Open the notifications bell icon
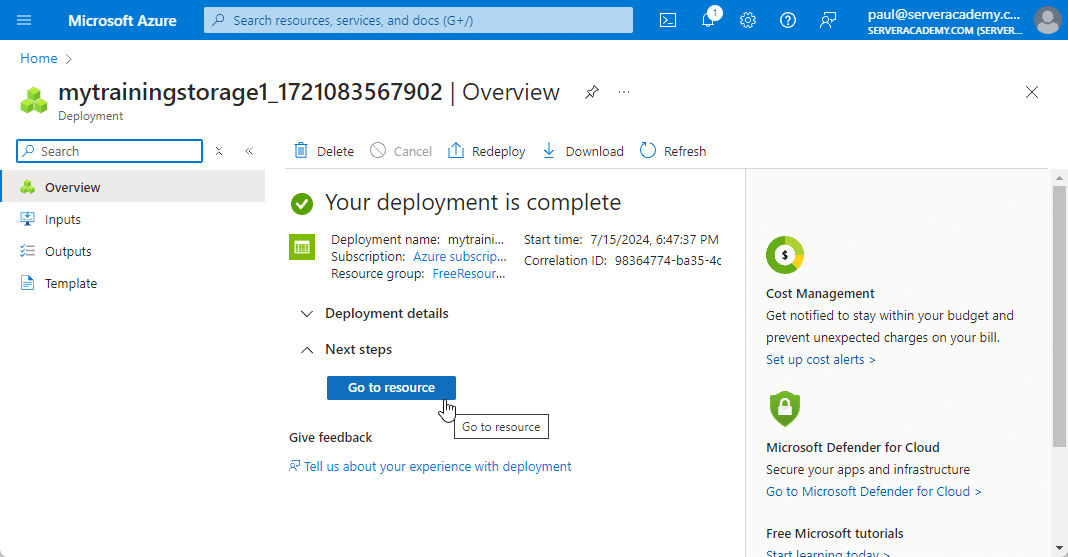 [x=708, y=20]
